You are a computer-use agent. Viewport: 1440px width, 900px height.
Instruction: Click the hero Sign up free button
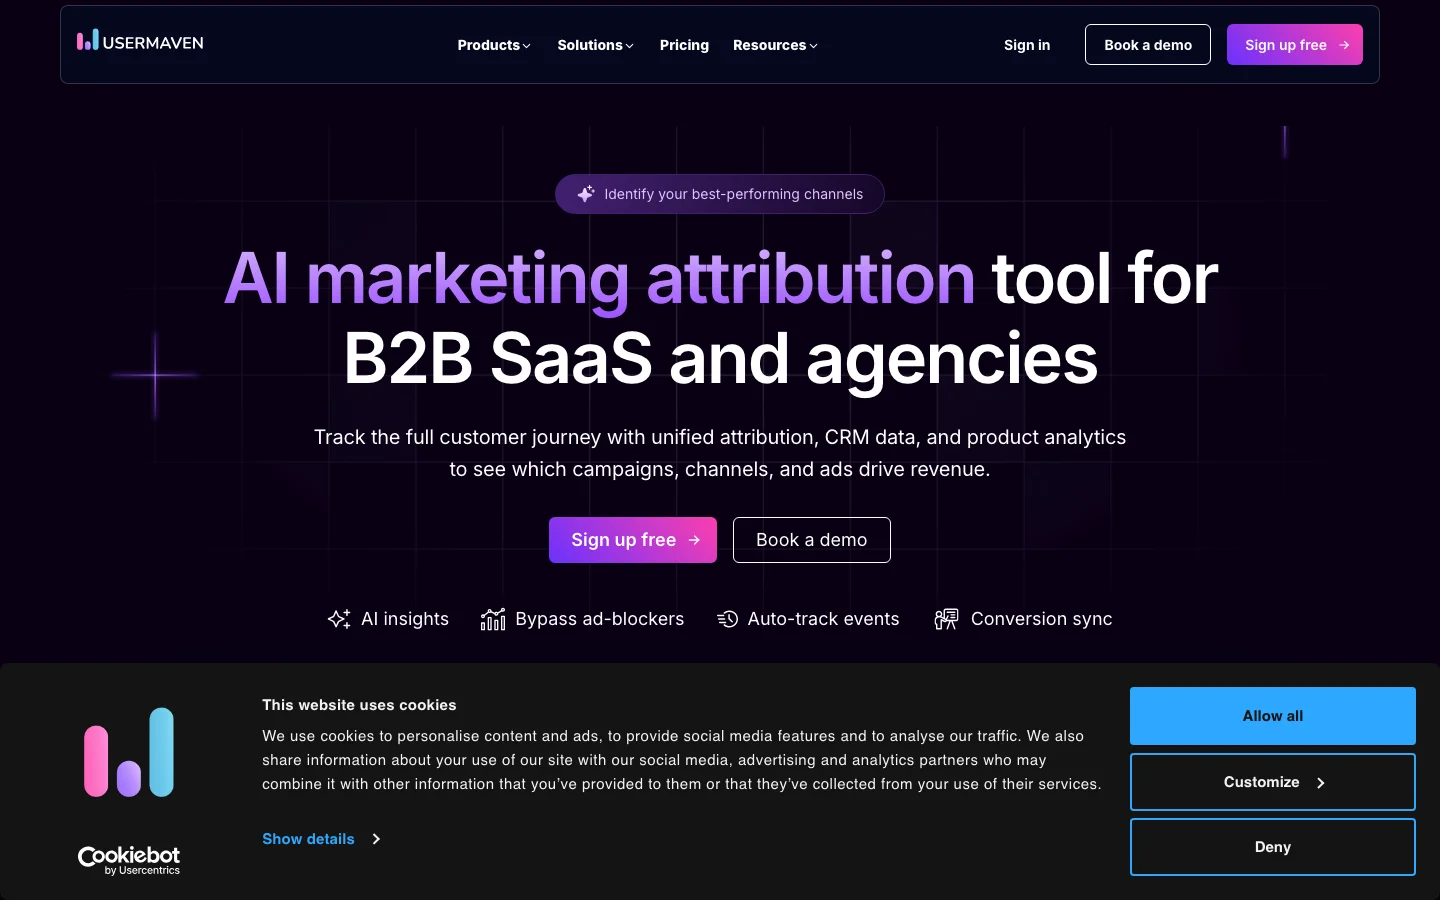[x=633, y=540]
